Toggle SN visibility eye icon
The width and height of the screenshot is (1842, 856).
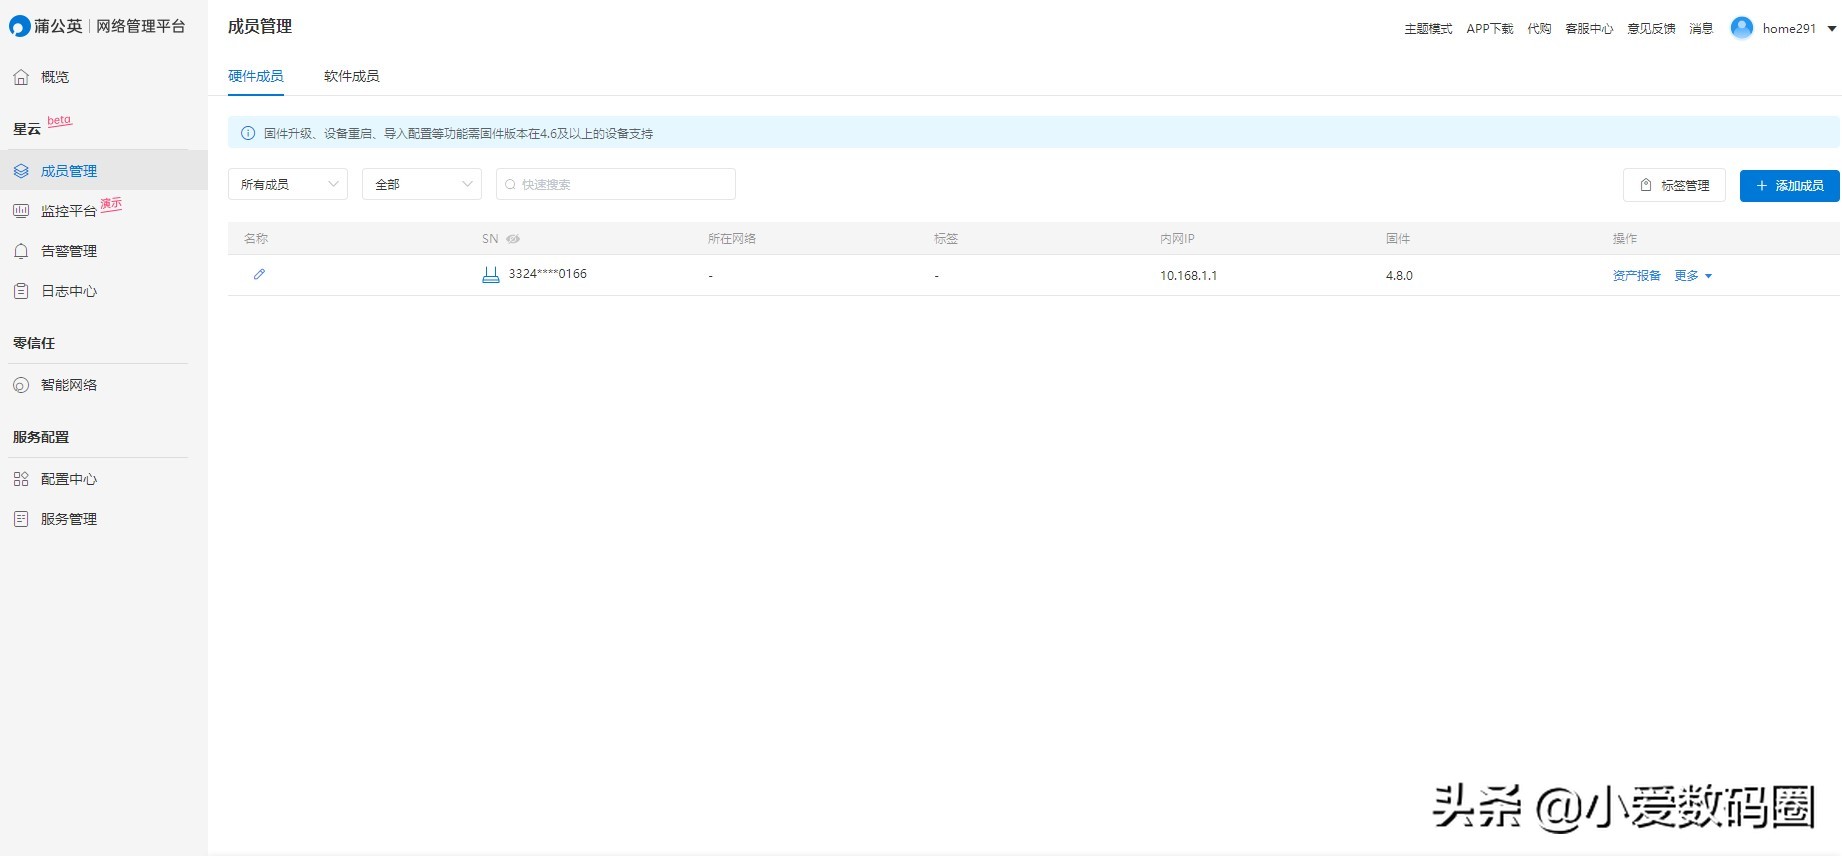[513, 239]
